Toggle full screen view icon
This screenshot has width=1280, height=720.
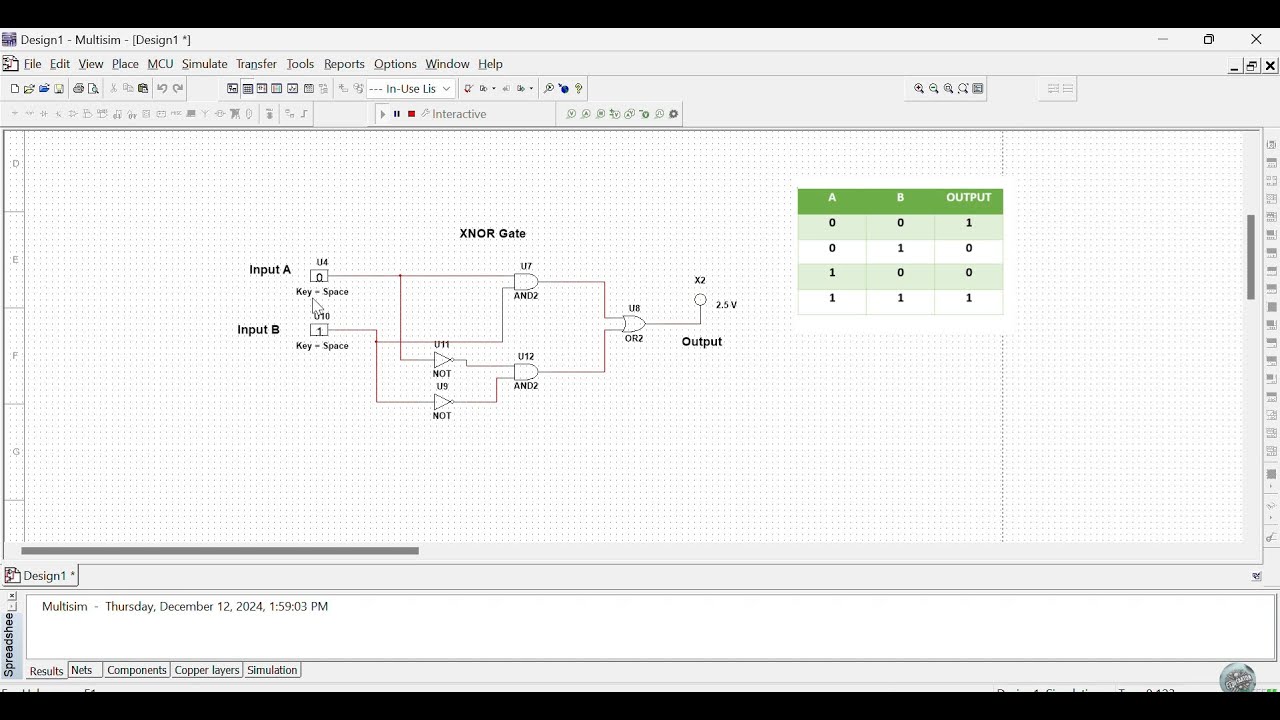pos(979,89)
